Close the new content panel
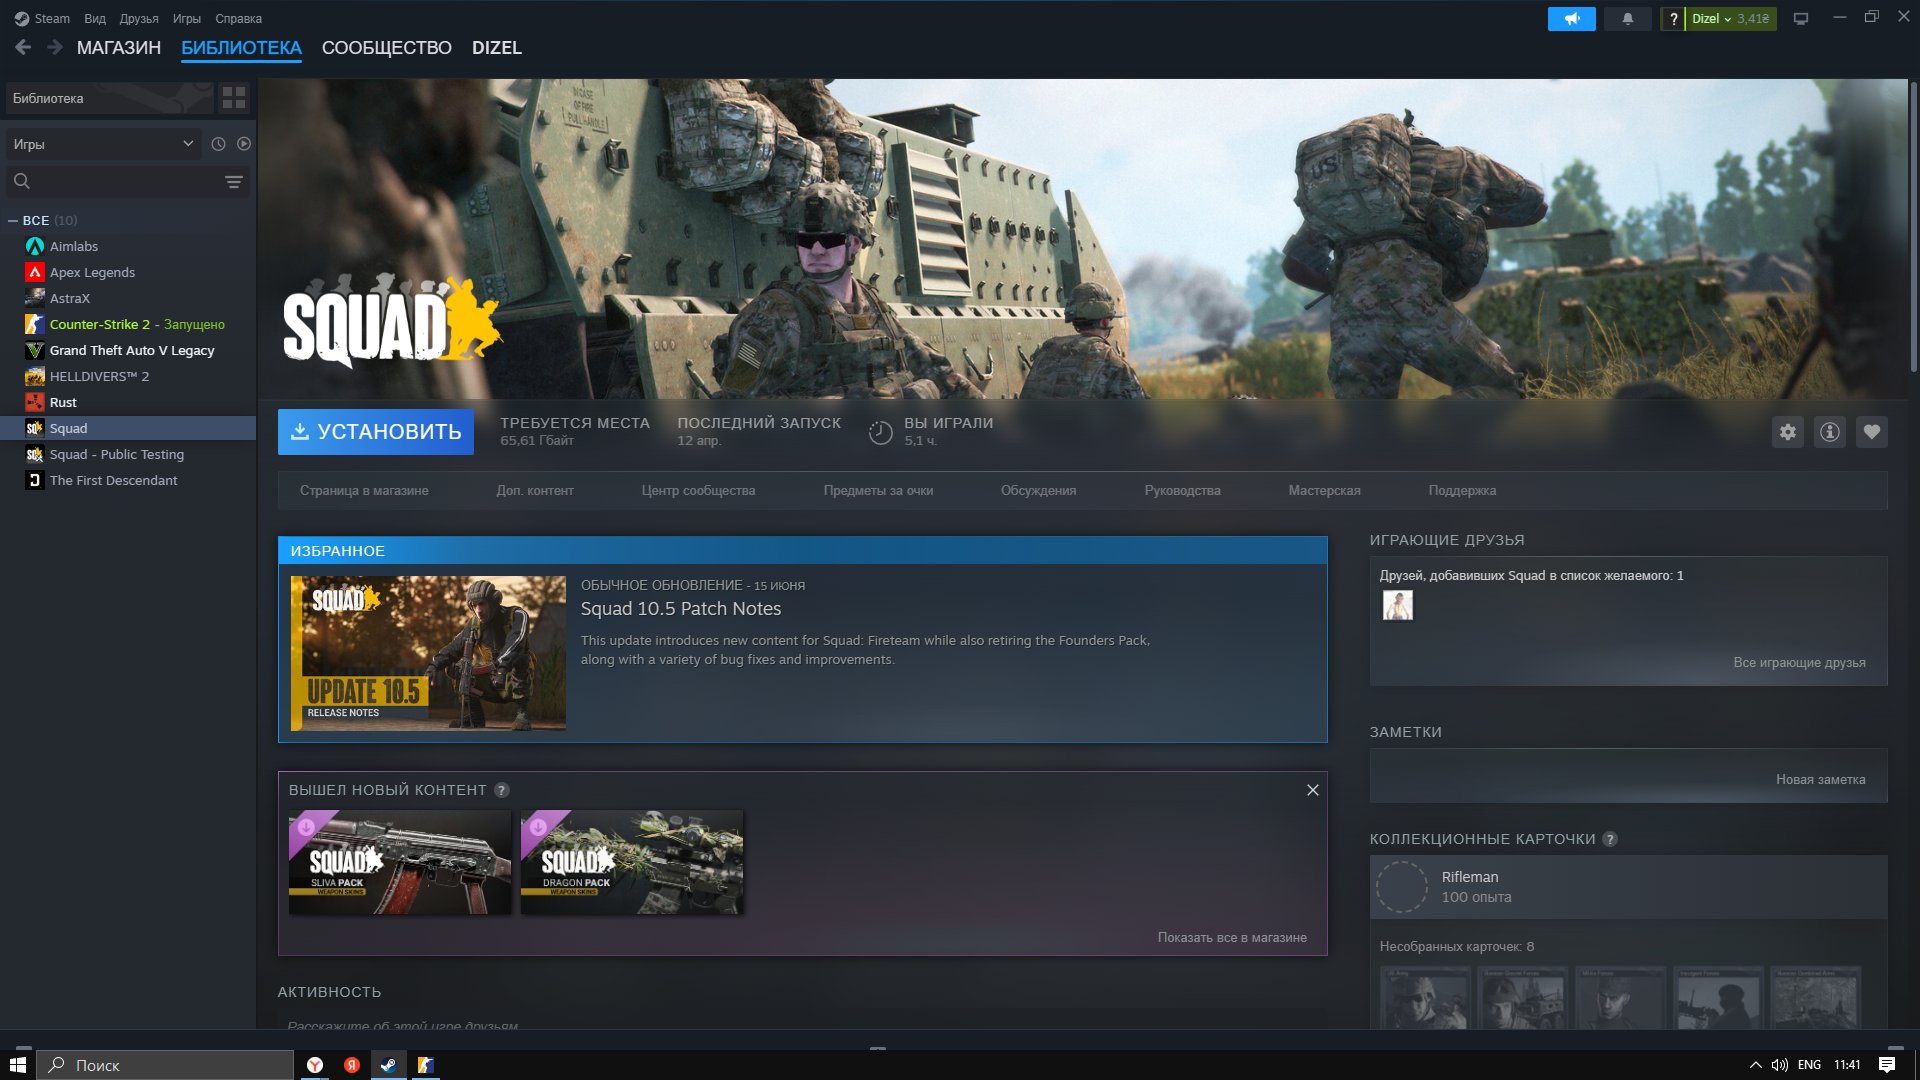1920x1080 pixels. (1312, 790)
